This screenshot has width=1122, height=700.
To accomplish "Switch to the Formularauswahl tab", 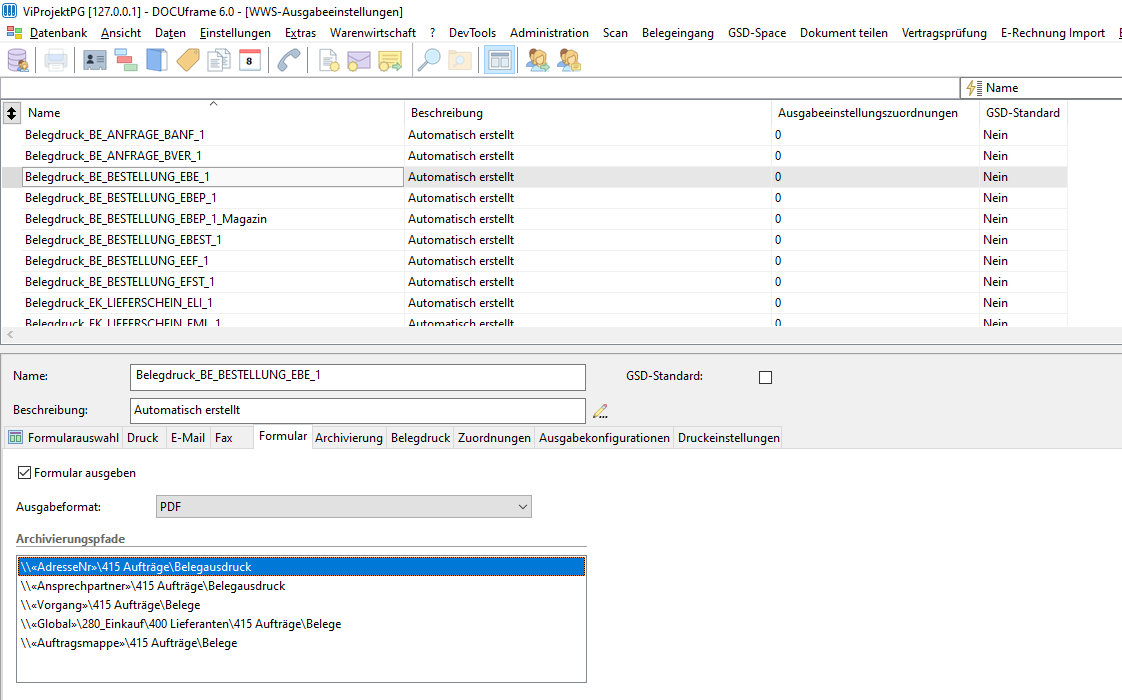I will pos(64,437).
